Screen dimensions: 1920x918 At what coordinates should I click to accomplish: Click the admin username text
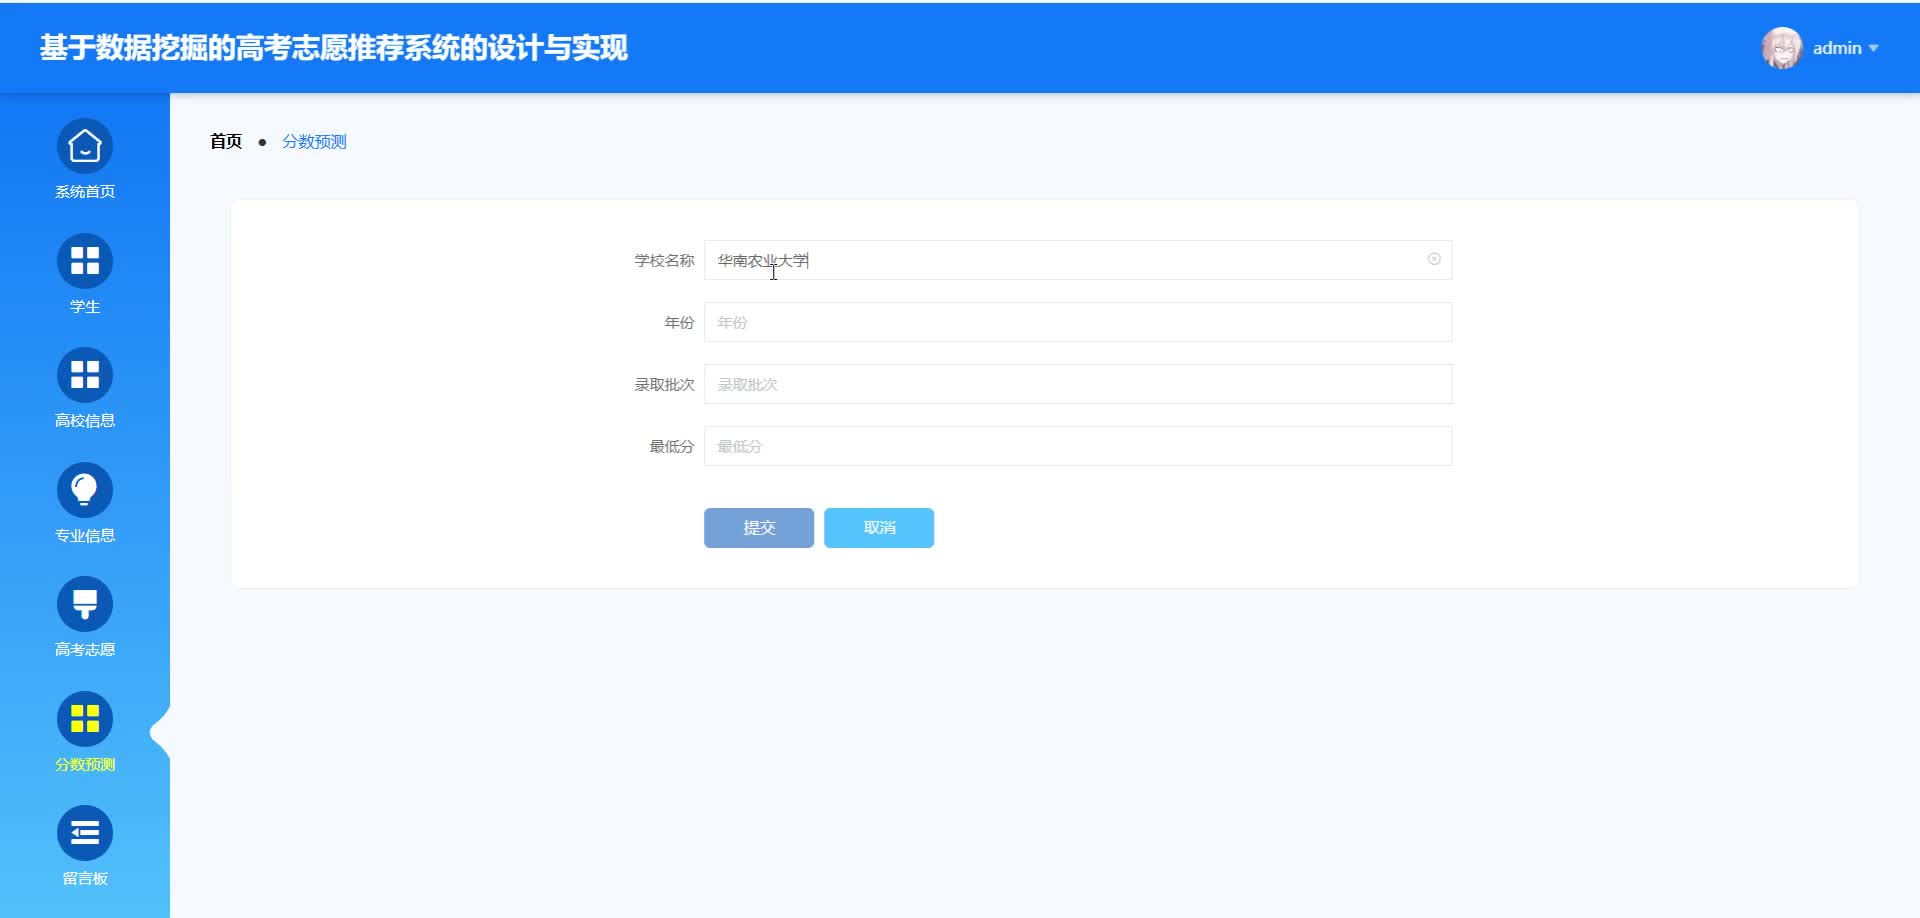pyautogui.click(x=1838, y=47)
